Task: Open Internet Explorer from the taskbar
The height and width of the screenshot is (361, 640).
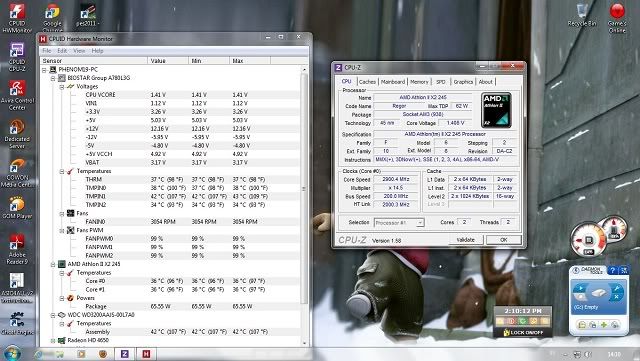Action: click(x=39, y=354)
